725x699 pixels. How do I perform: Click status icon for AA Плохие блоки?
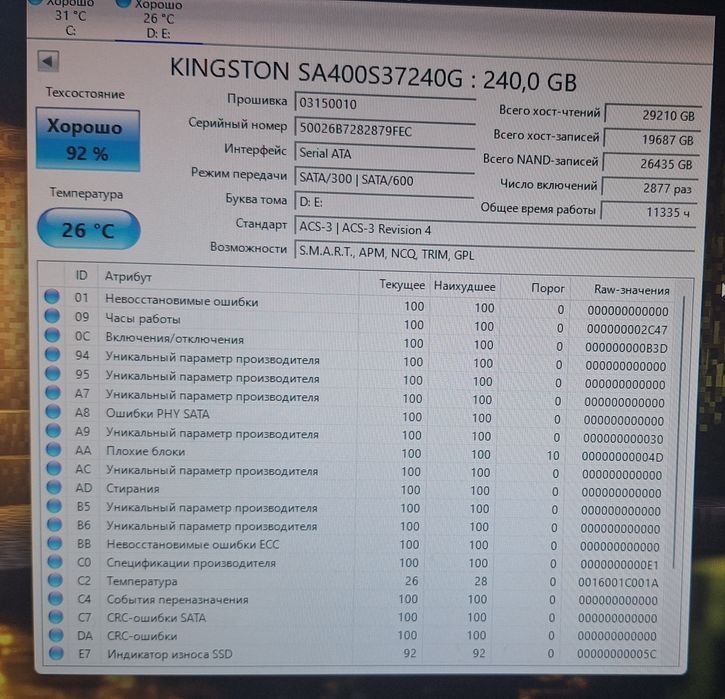point(54,449)
